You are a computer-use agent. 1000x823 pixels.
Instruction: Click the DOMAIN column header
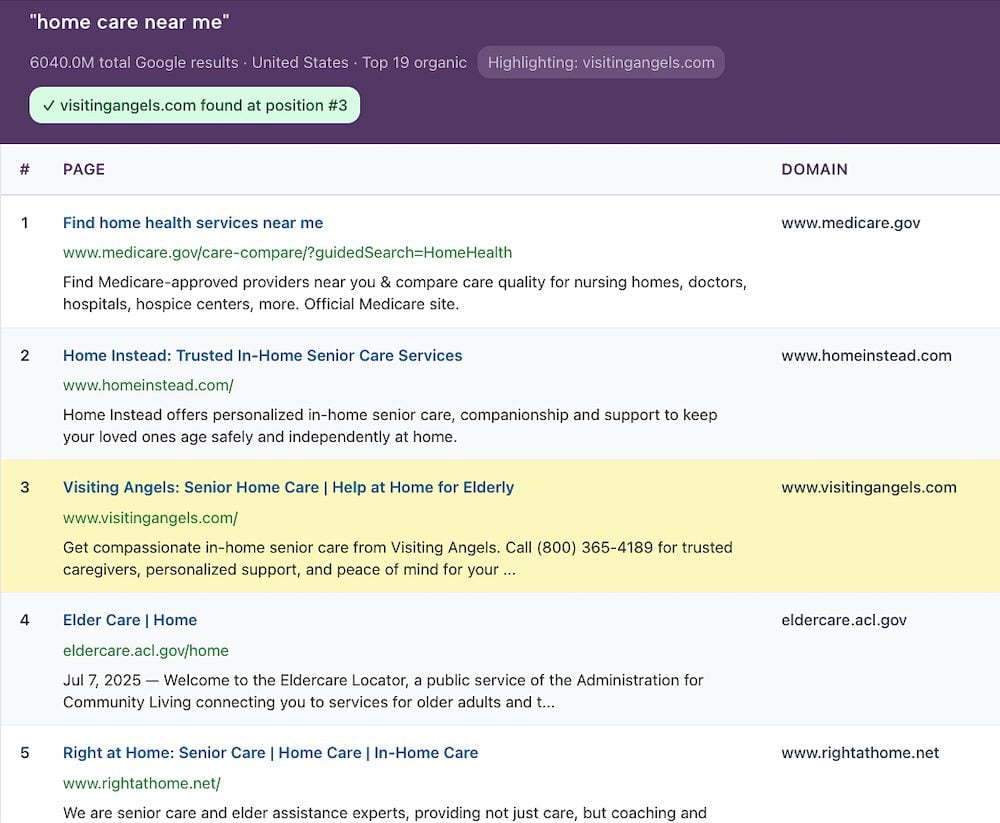[814, 169]
